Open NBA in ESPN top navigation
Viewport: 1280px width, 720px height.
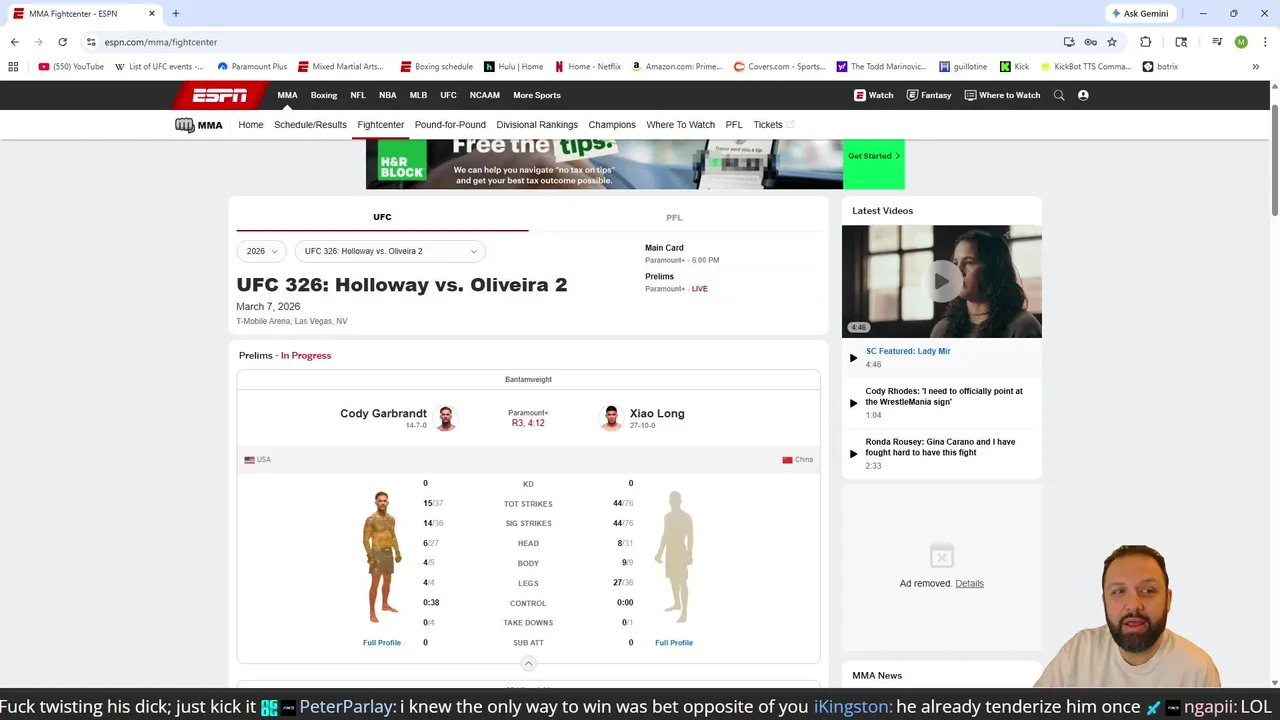click(x=387, y=95)
